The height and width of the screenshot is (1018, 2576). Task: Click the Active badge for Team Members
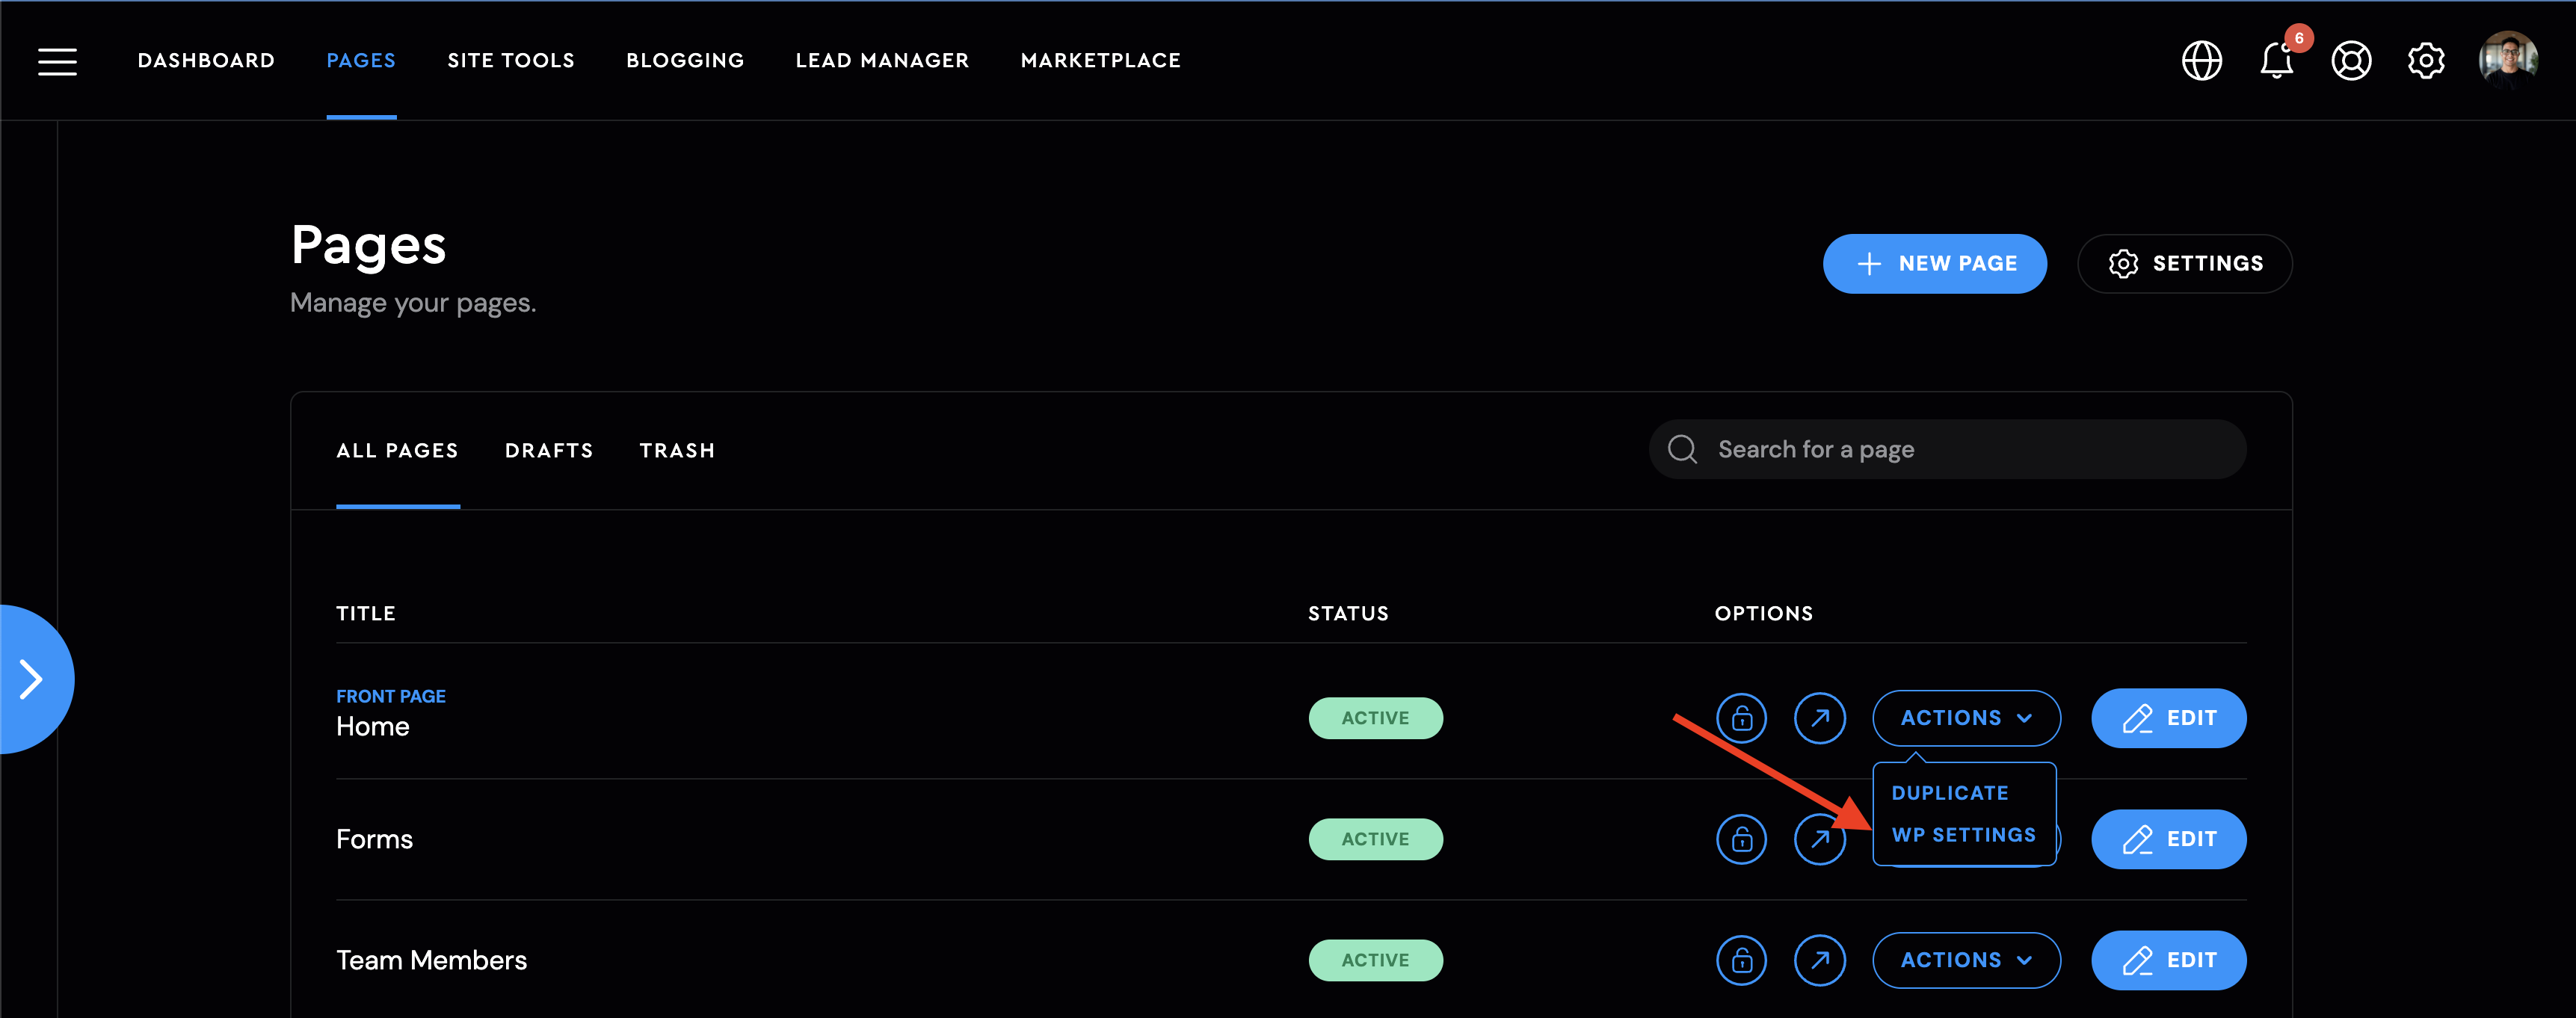[1375, 960]
